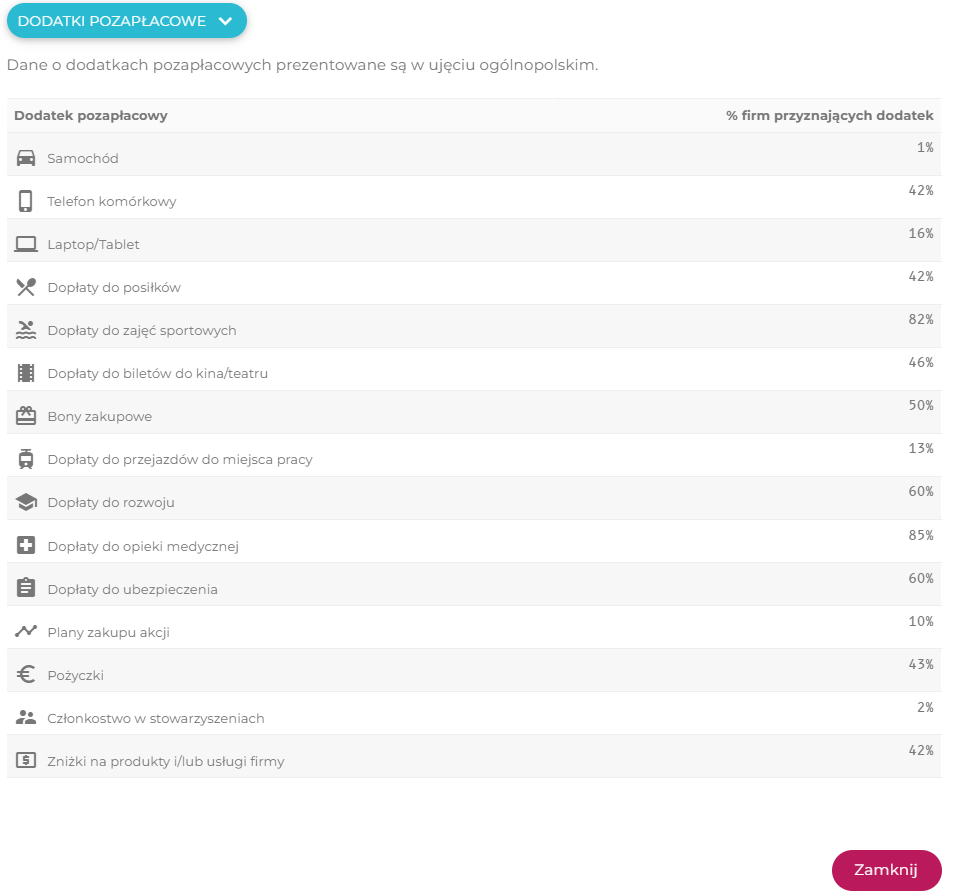Click the medical cross icon
The width and height of the screenshot is (956, 896).
click(x=26, y=546)
